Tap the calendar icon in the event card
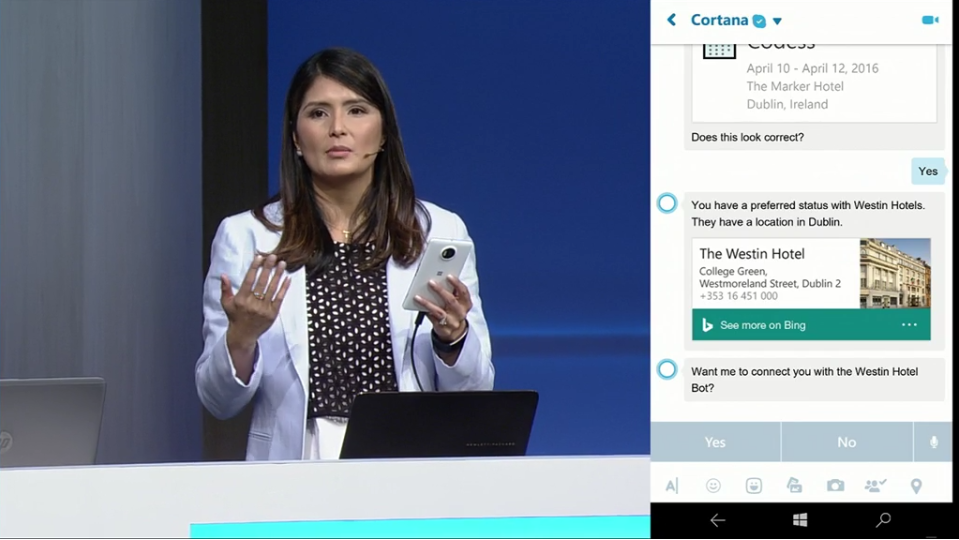This screenshot has width=959, height=540. click(x=719, y=50)
